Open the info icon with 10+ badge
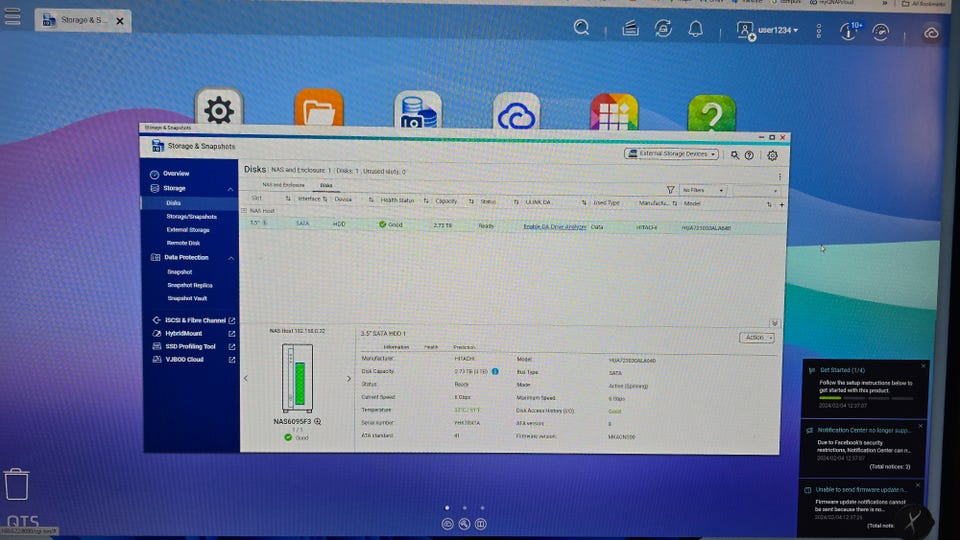960x540 pixels. pyautogui.click(x=850, y=31)
